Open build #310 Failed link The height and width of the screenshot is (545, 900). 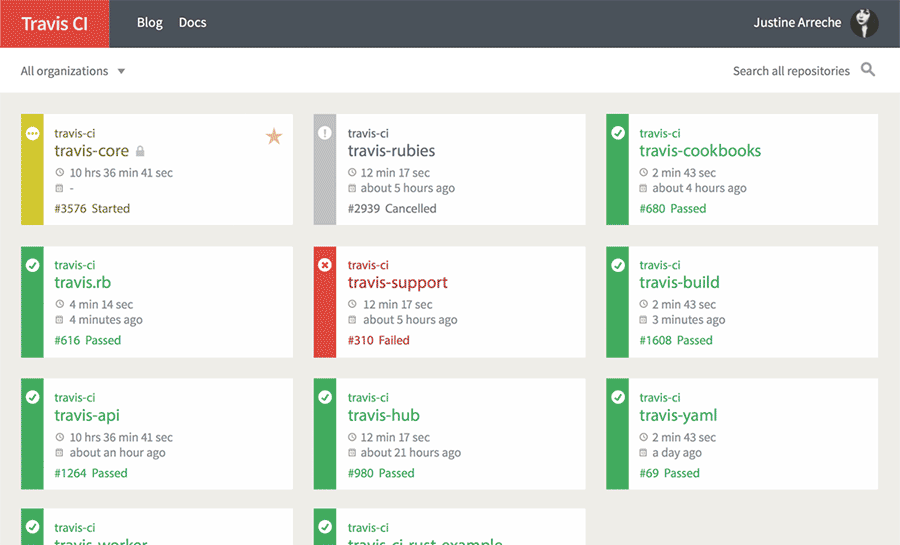pyautogui.click(x=378, y=340)
